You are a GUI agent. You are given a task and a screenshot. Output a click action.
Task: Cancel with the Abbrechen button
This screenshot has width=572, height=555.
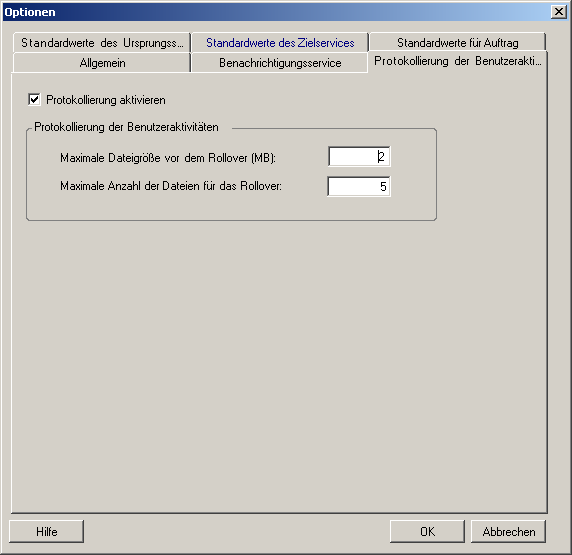pyautogui.click(x=509, y=531)
